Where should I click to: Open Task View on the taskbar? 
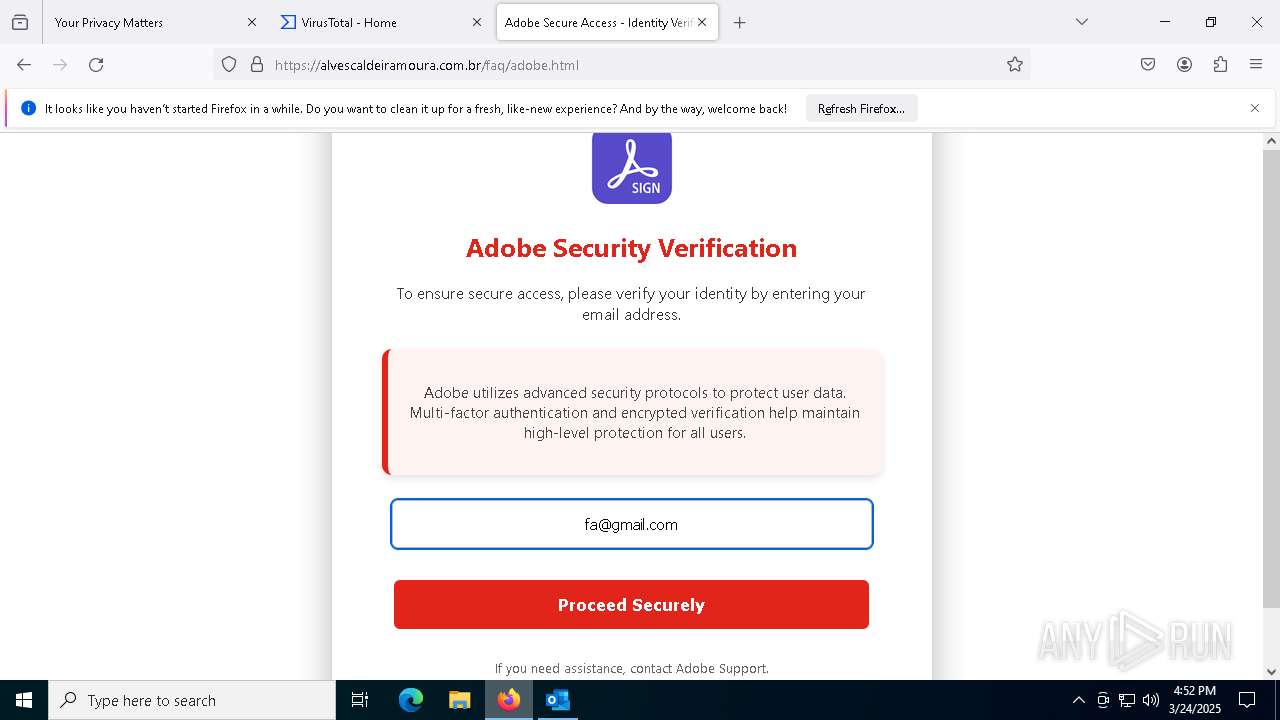(x=360, y=700)
